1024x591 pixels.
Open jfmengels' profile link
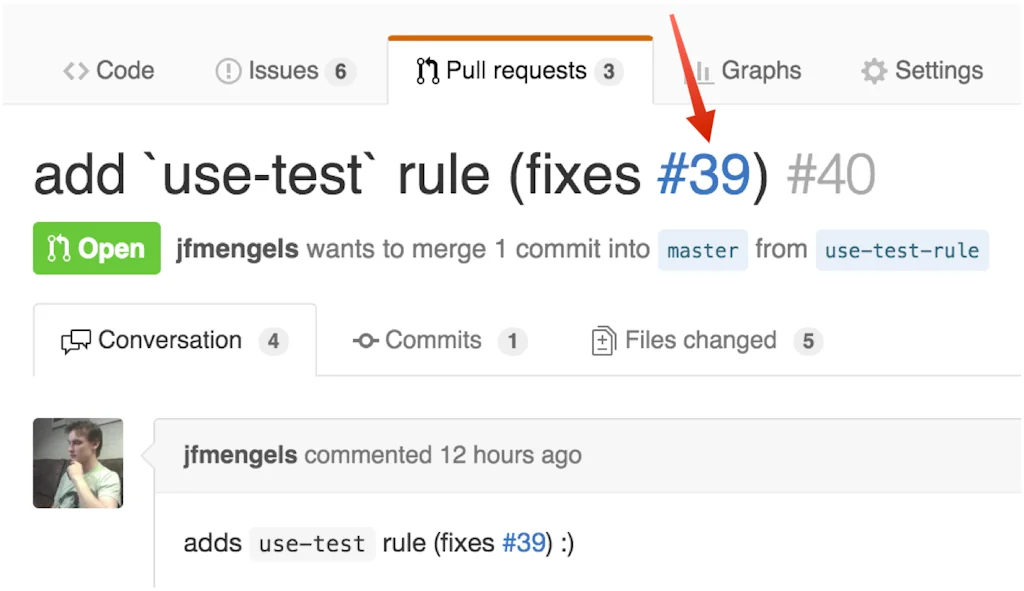236,249
